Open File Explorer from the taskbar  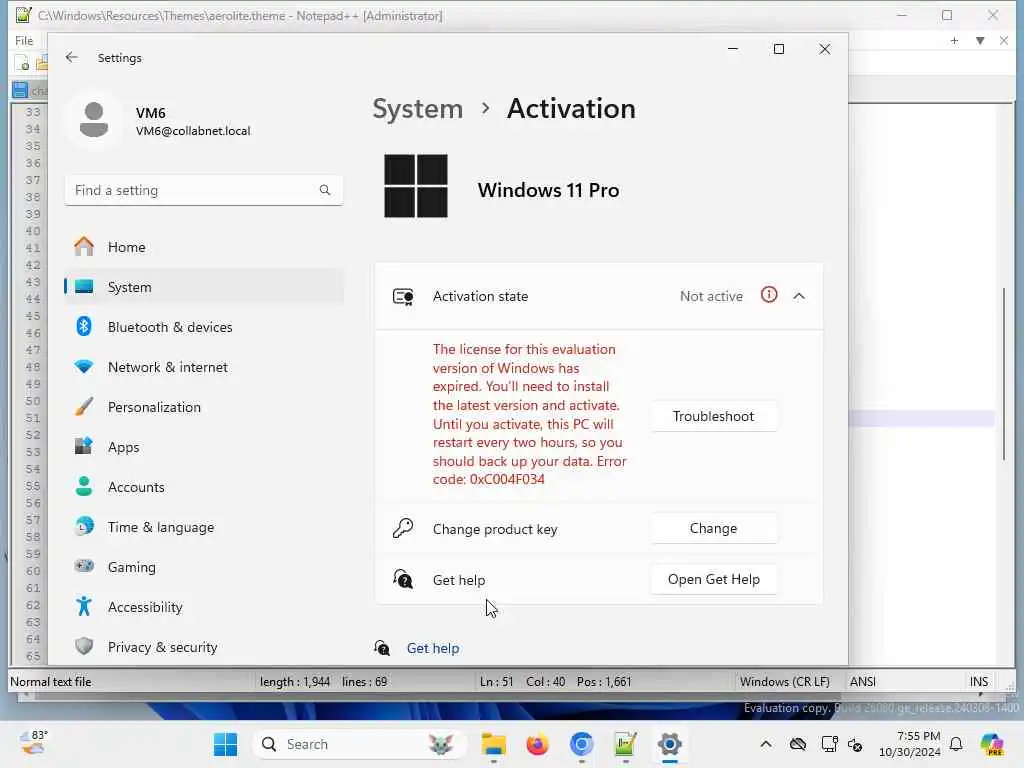[x=494, y=744]
